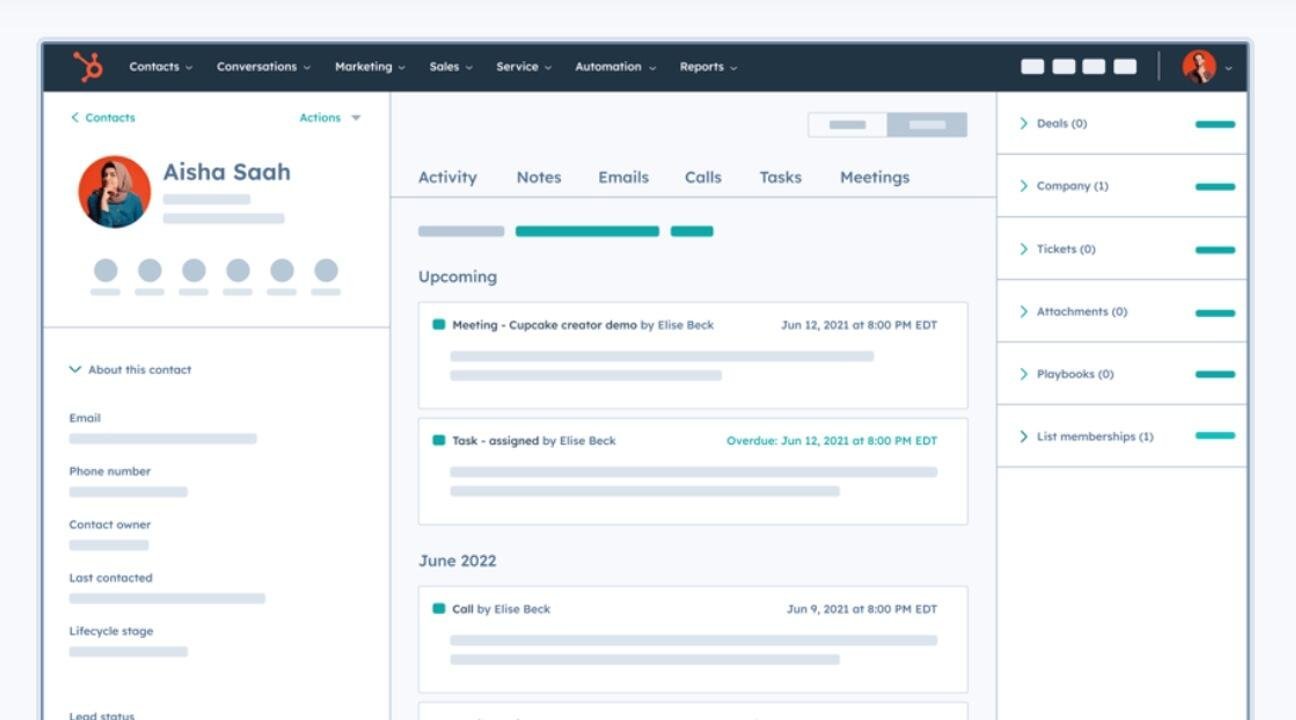
Task: Click the teal Meeting activity icon
Action: click(438, 325)
